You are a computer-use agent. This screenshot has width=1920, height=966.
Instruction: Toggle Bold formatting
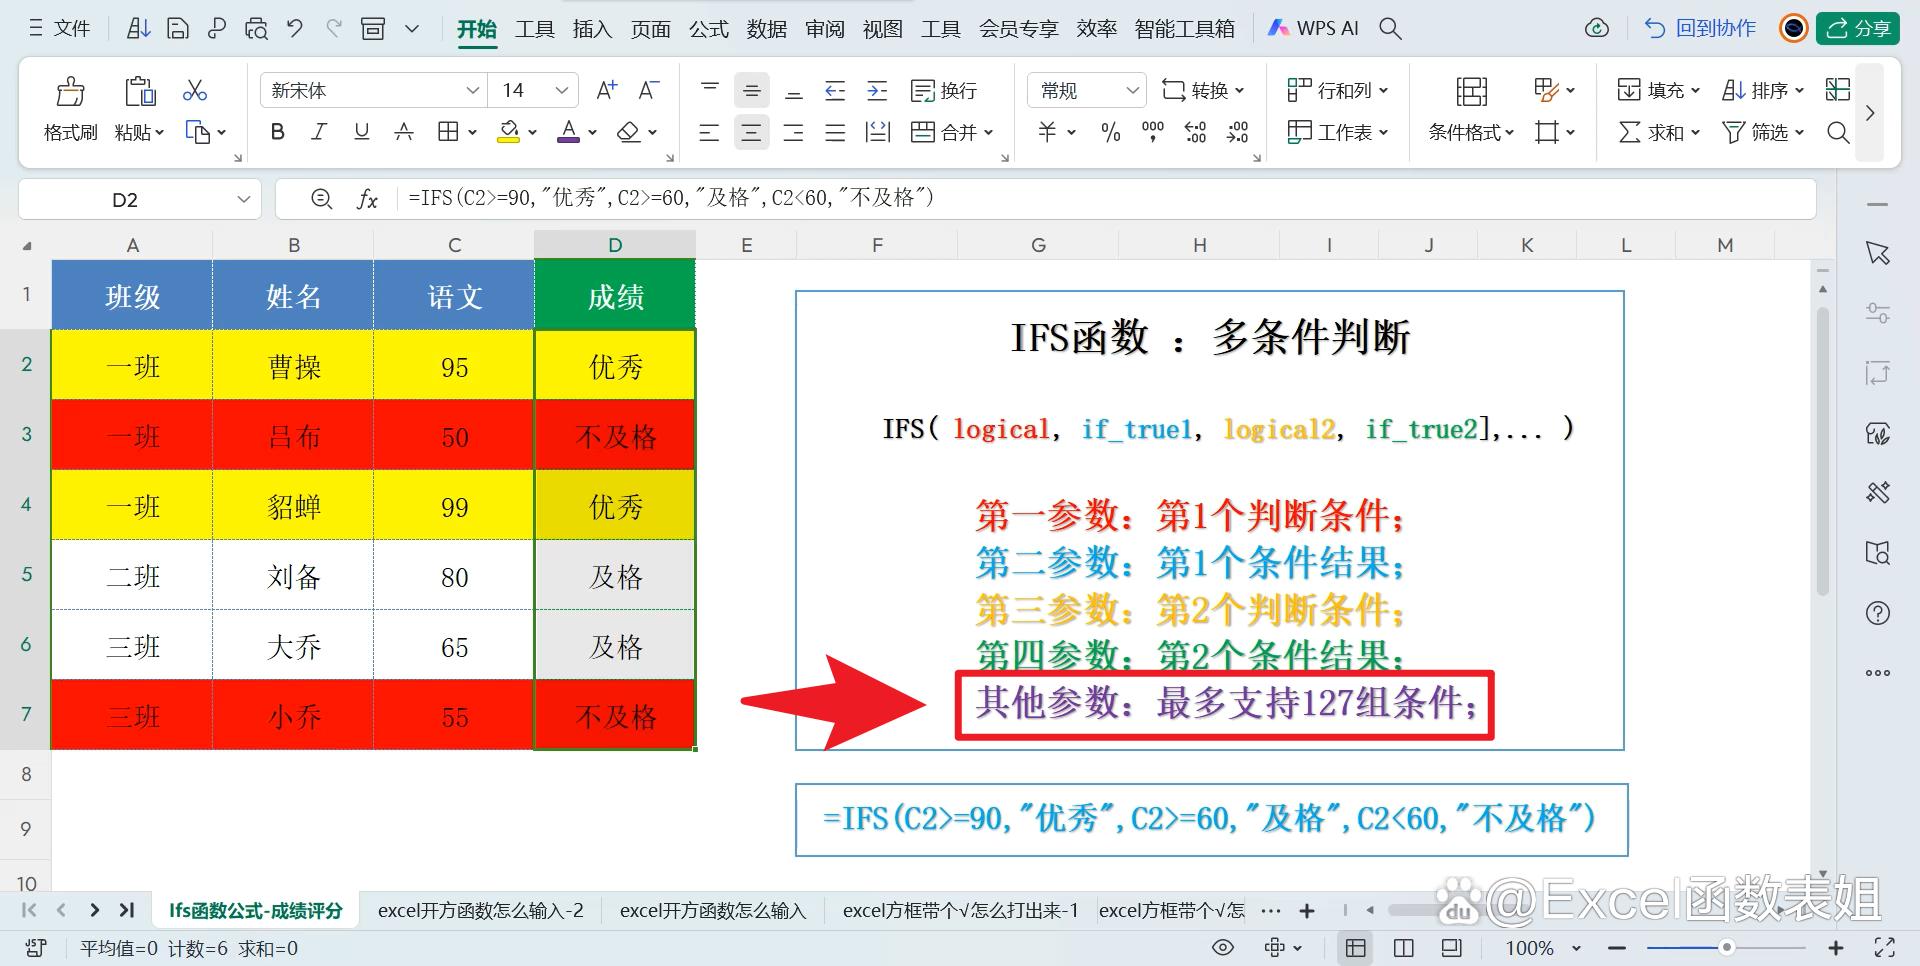[x=278, y=132]
